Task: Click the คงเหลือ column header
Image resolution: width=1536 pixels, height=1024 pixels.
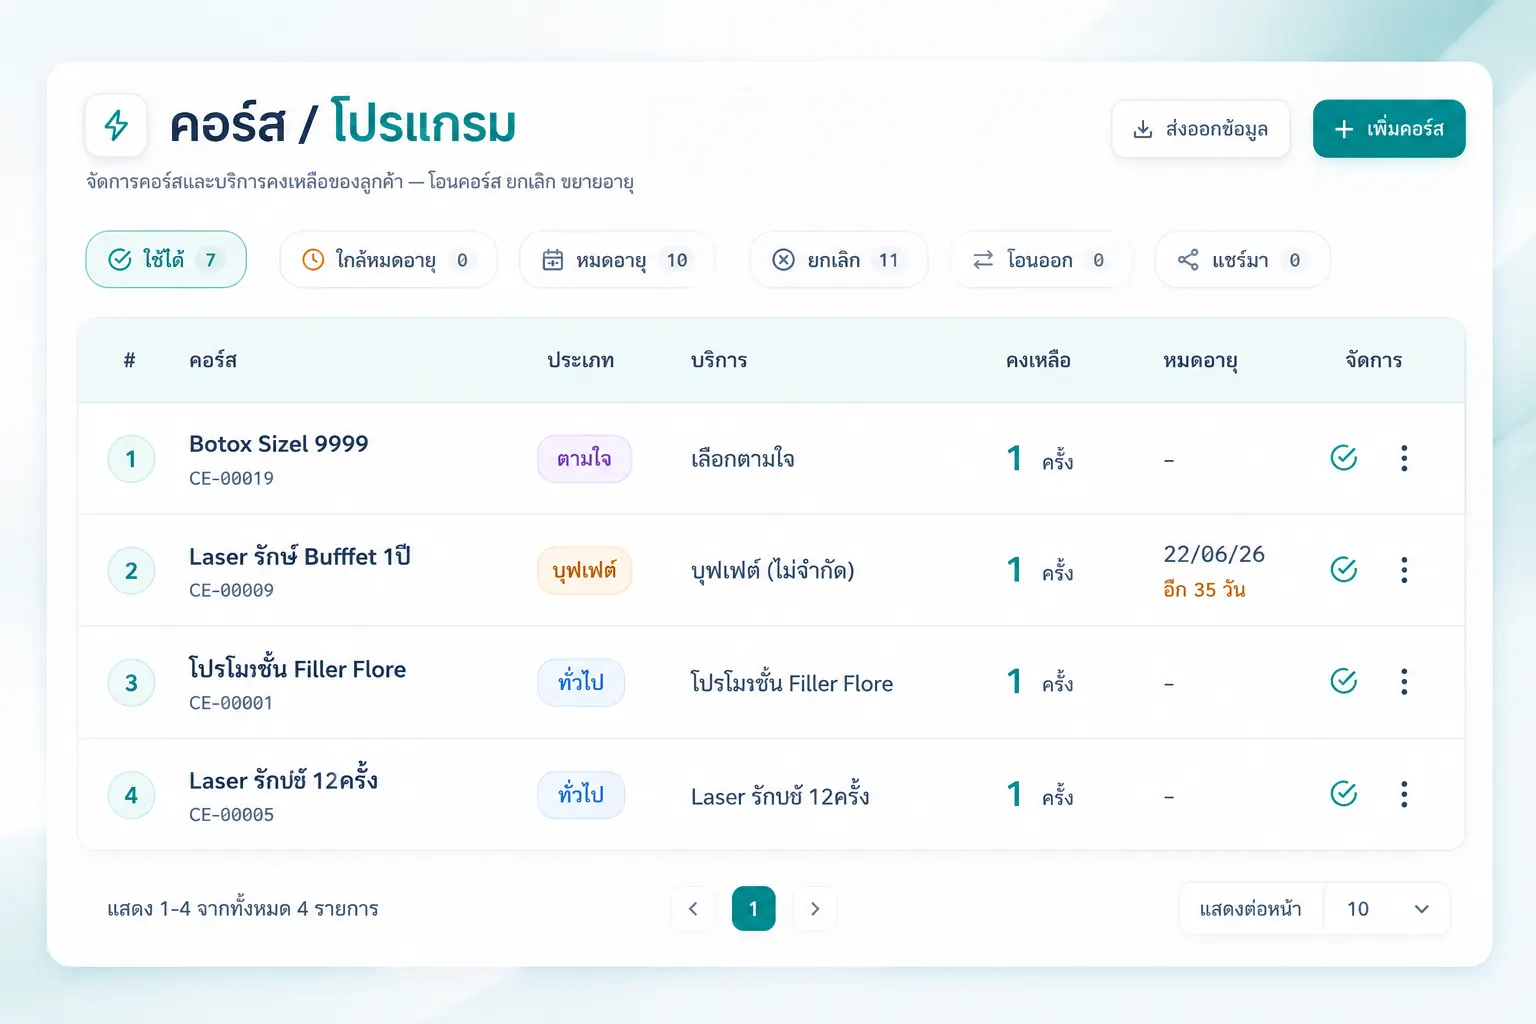Action: (1038, 360)
